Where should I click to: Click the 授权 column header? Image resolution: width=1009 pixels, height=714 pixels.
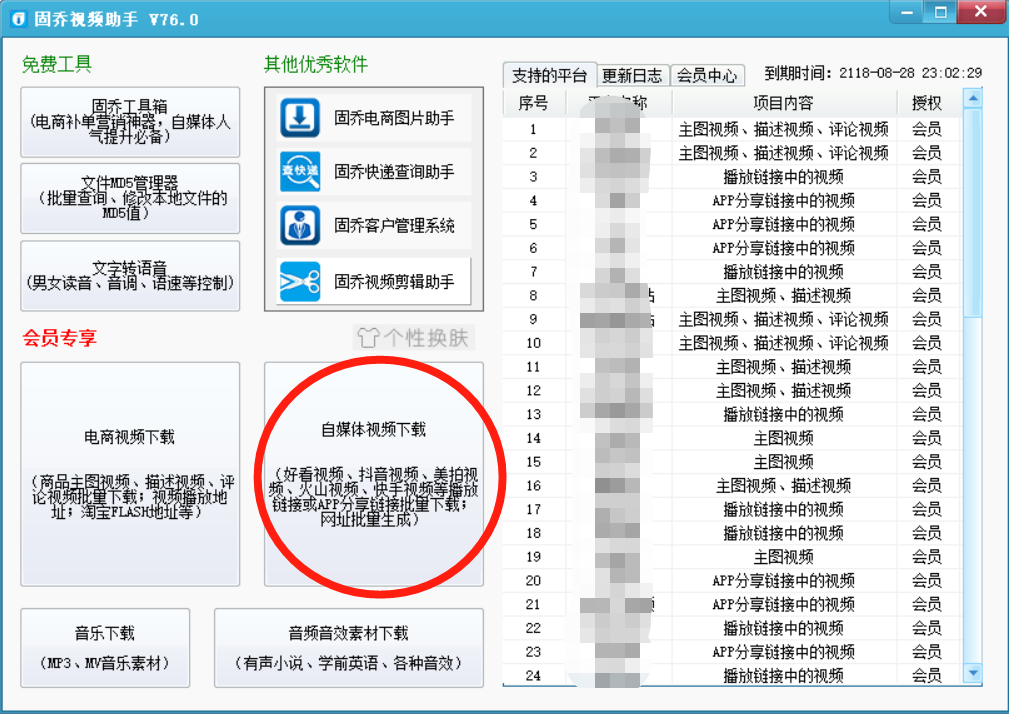(927, 103)
